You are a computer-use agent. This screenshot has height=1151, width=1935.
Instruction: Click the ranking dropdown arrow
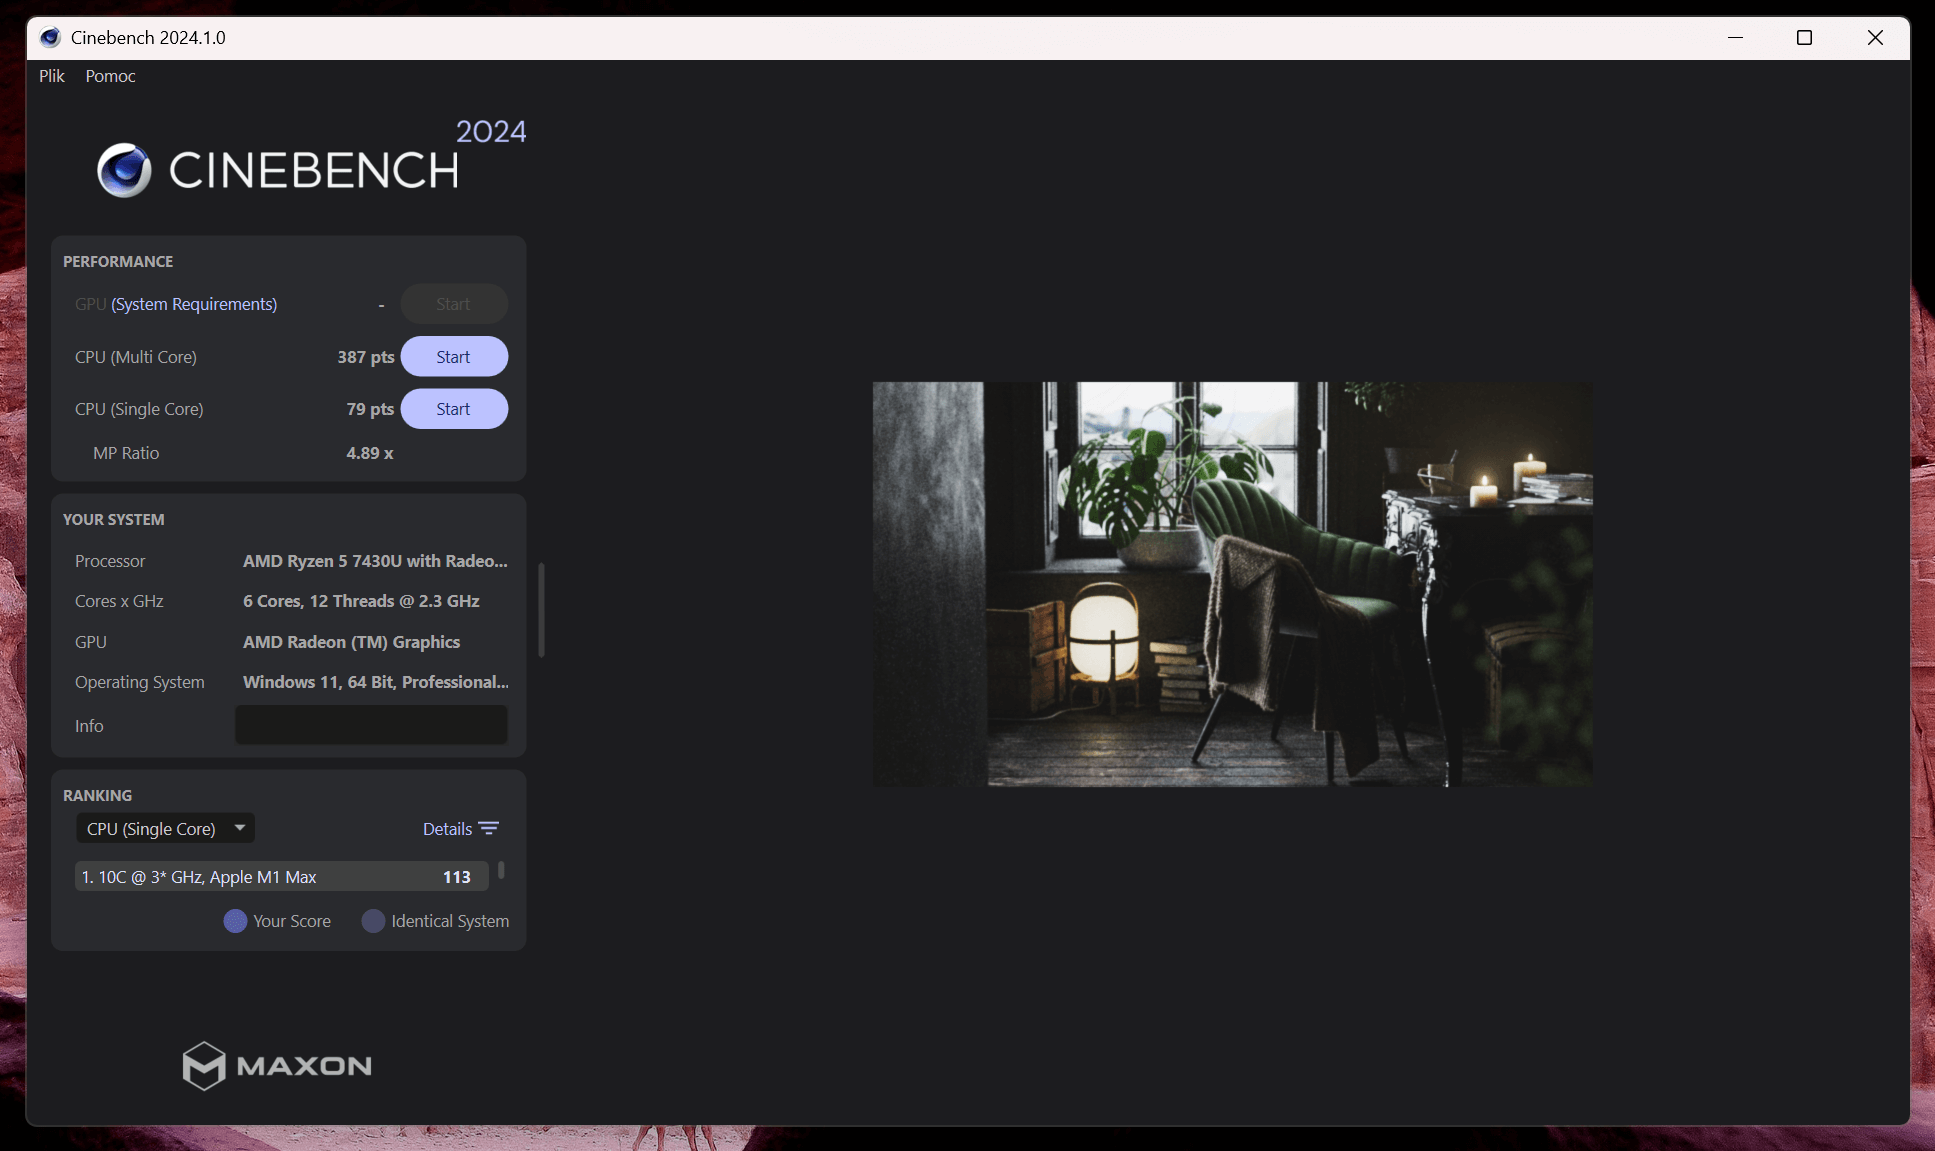240,828
